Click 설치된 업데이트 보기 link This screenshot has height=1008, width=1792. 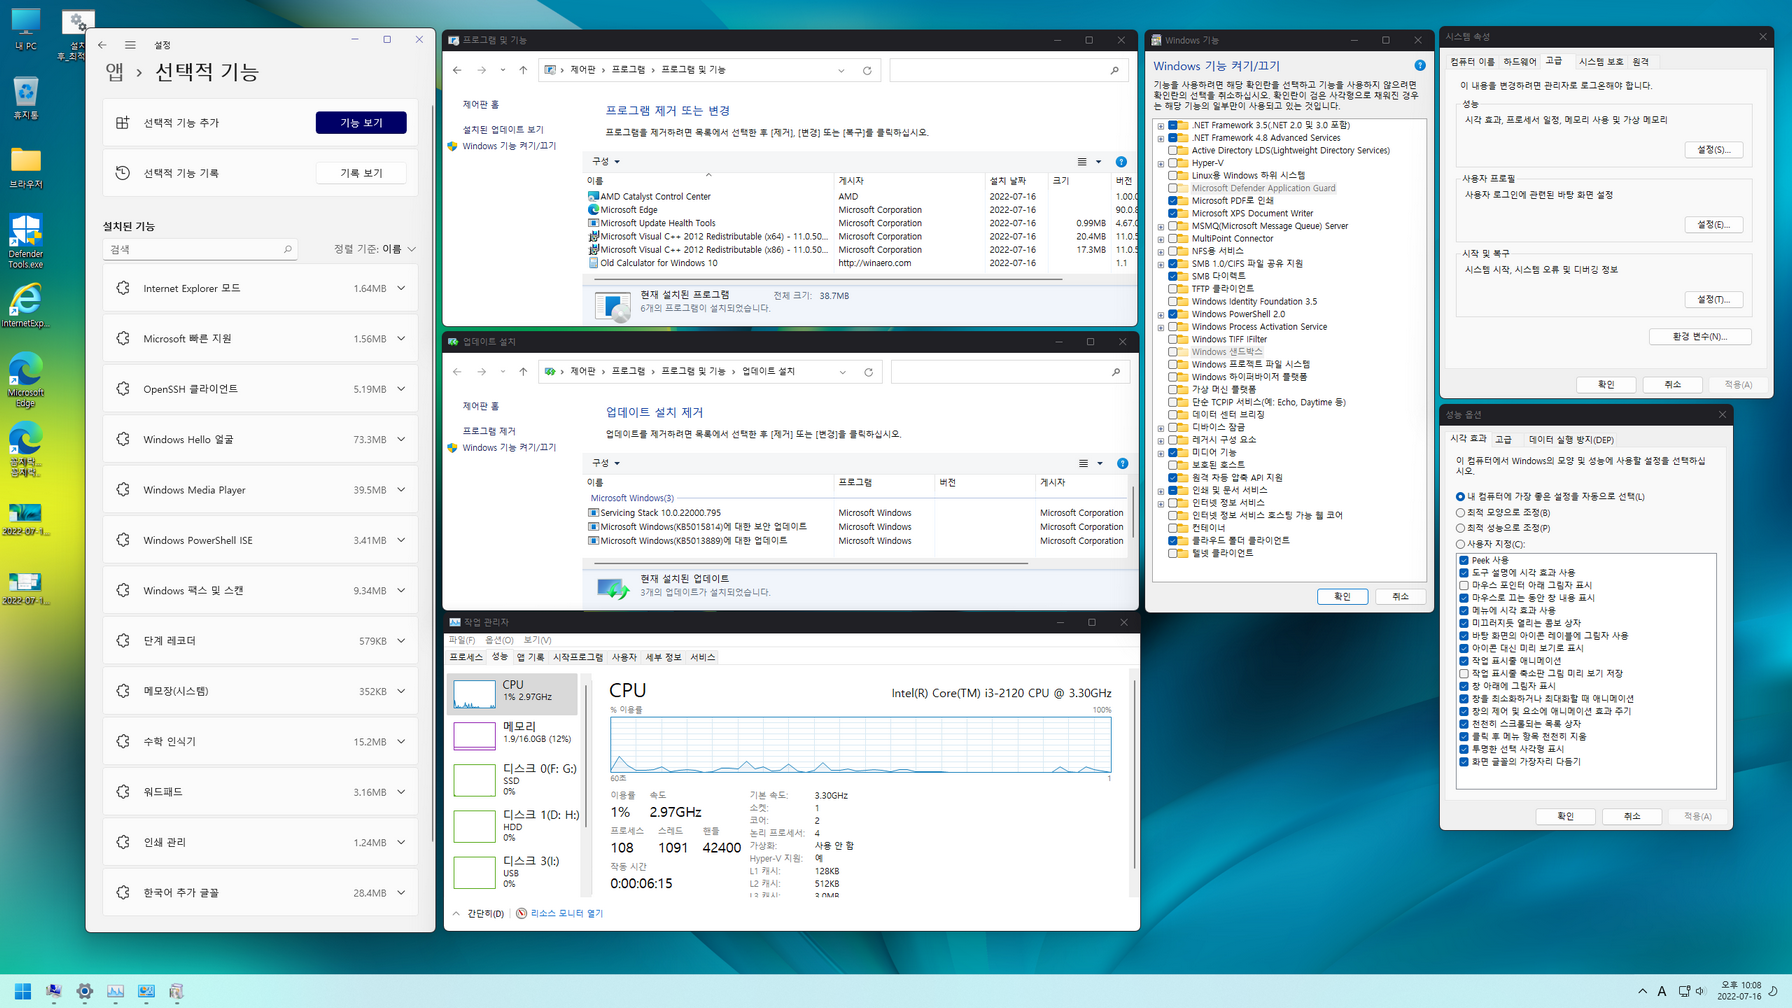click(503, 130)
